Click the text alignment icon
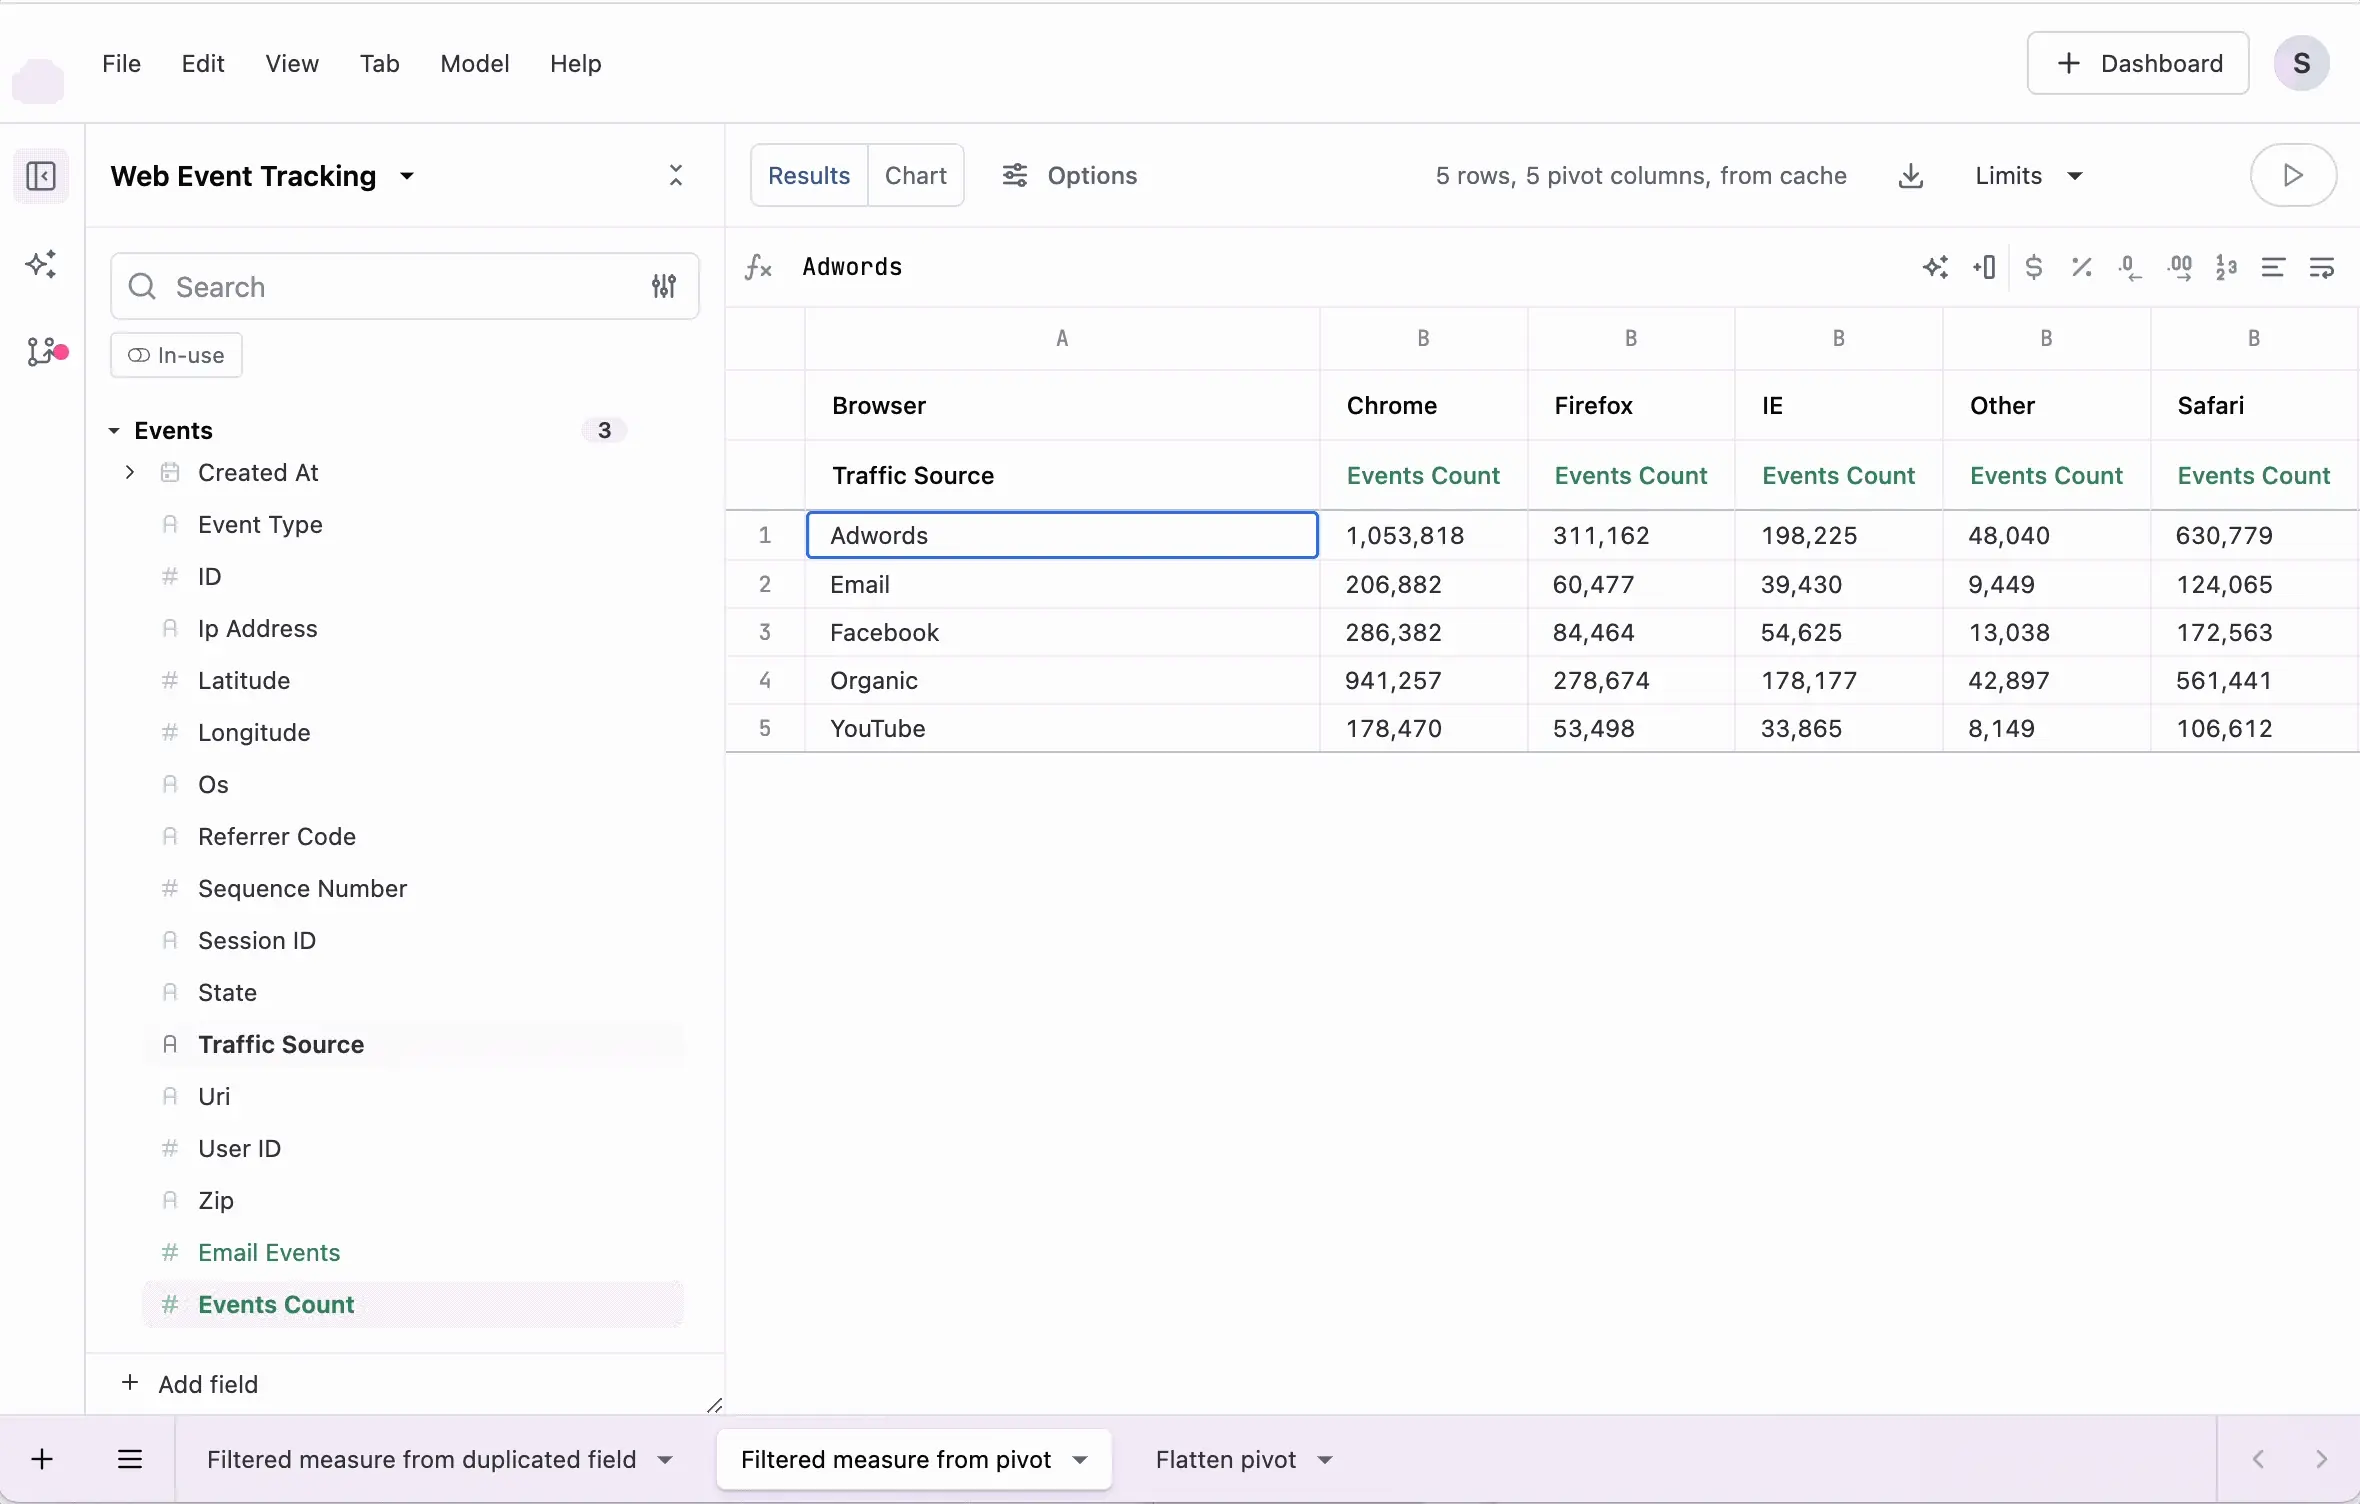Viewport: 2360px width, 1504px height. click(2273, 267)
